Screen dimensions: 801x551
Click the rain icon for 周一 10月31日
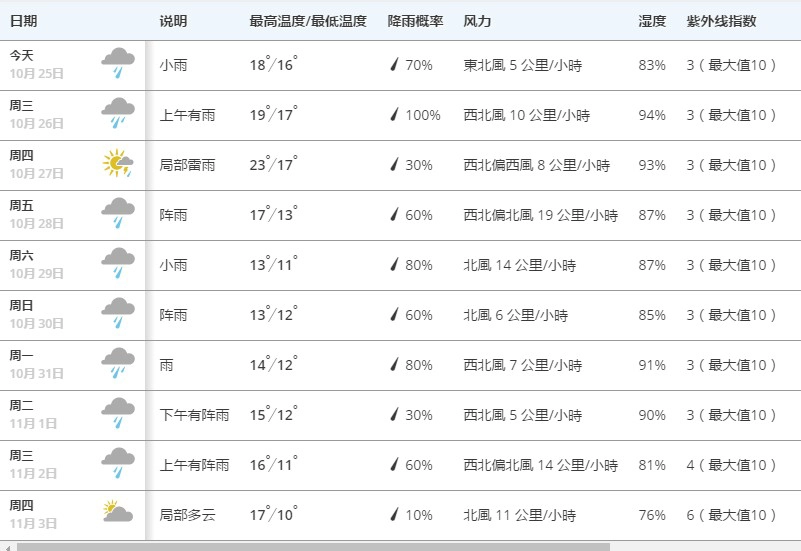point(118,364)
